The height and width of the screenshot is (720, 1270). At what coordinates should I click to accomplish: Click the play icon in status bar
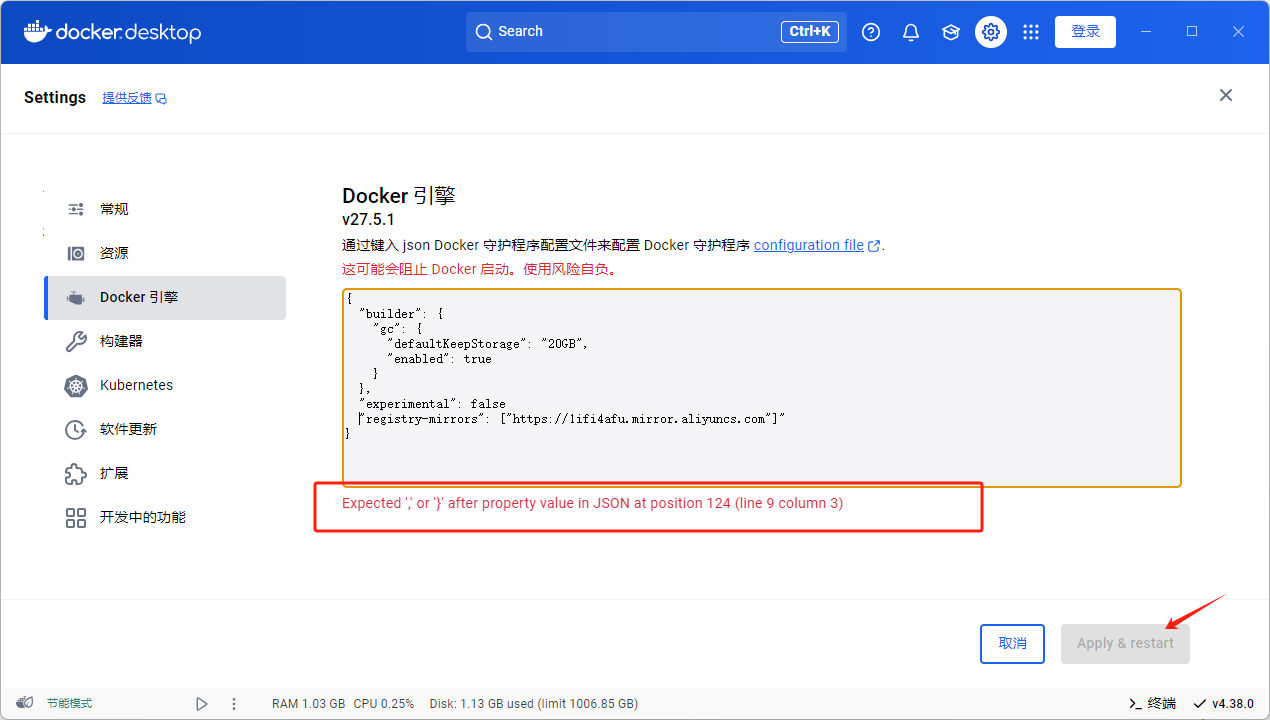click(x=202, y=704)
